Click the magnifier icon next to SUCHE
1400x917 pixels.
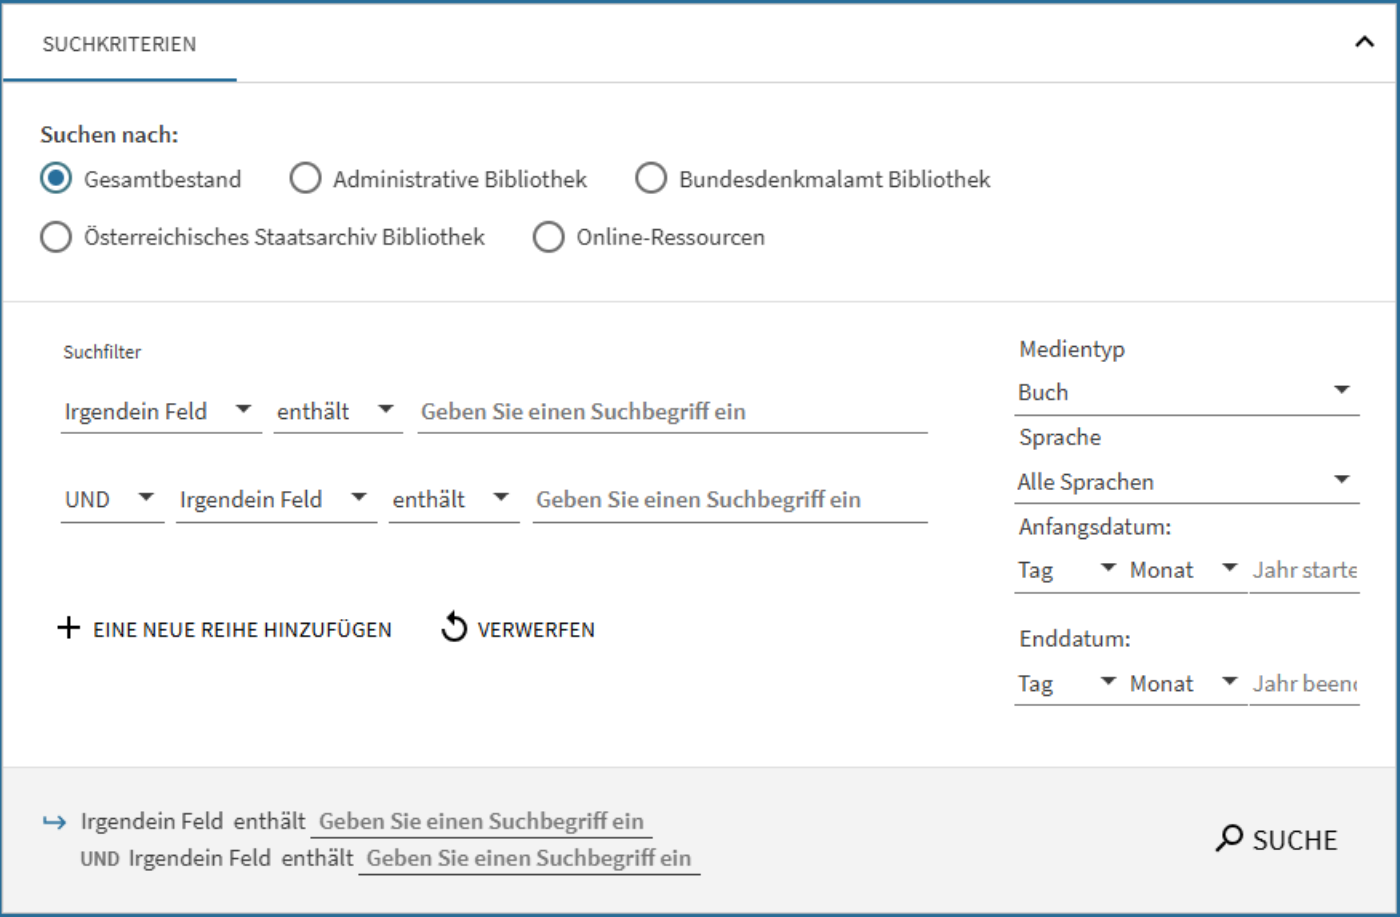coord(1229,838)
